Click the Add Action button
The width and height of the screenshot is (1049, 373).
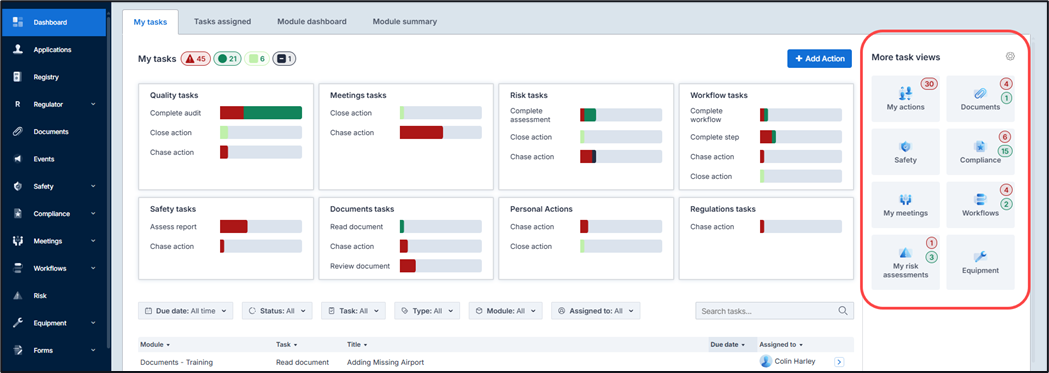pos(820,59)
